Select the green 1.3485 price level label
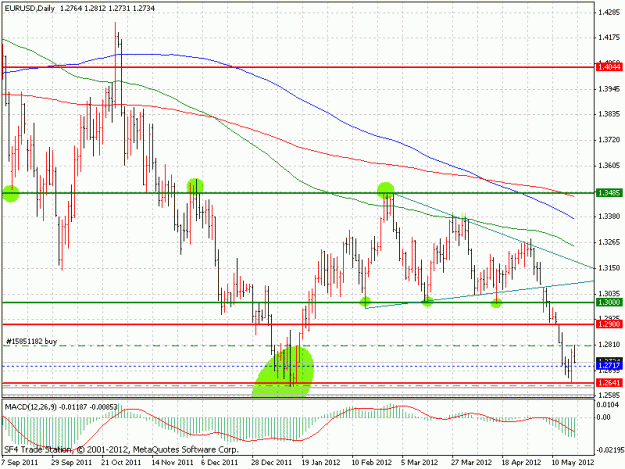Image resolution: width=625 pixels, height=469 pixels. 609,193
